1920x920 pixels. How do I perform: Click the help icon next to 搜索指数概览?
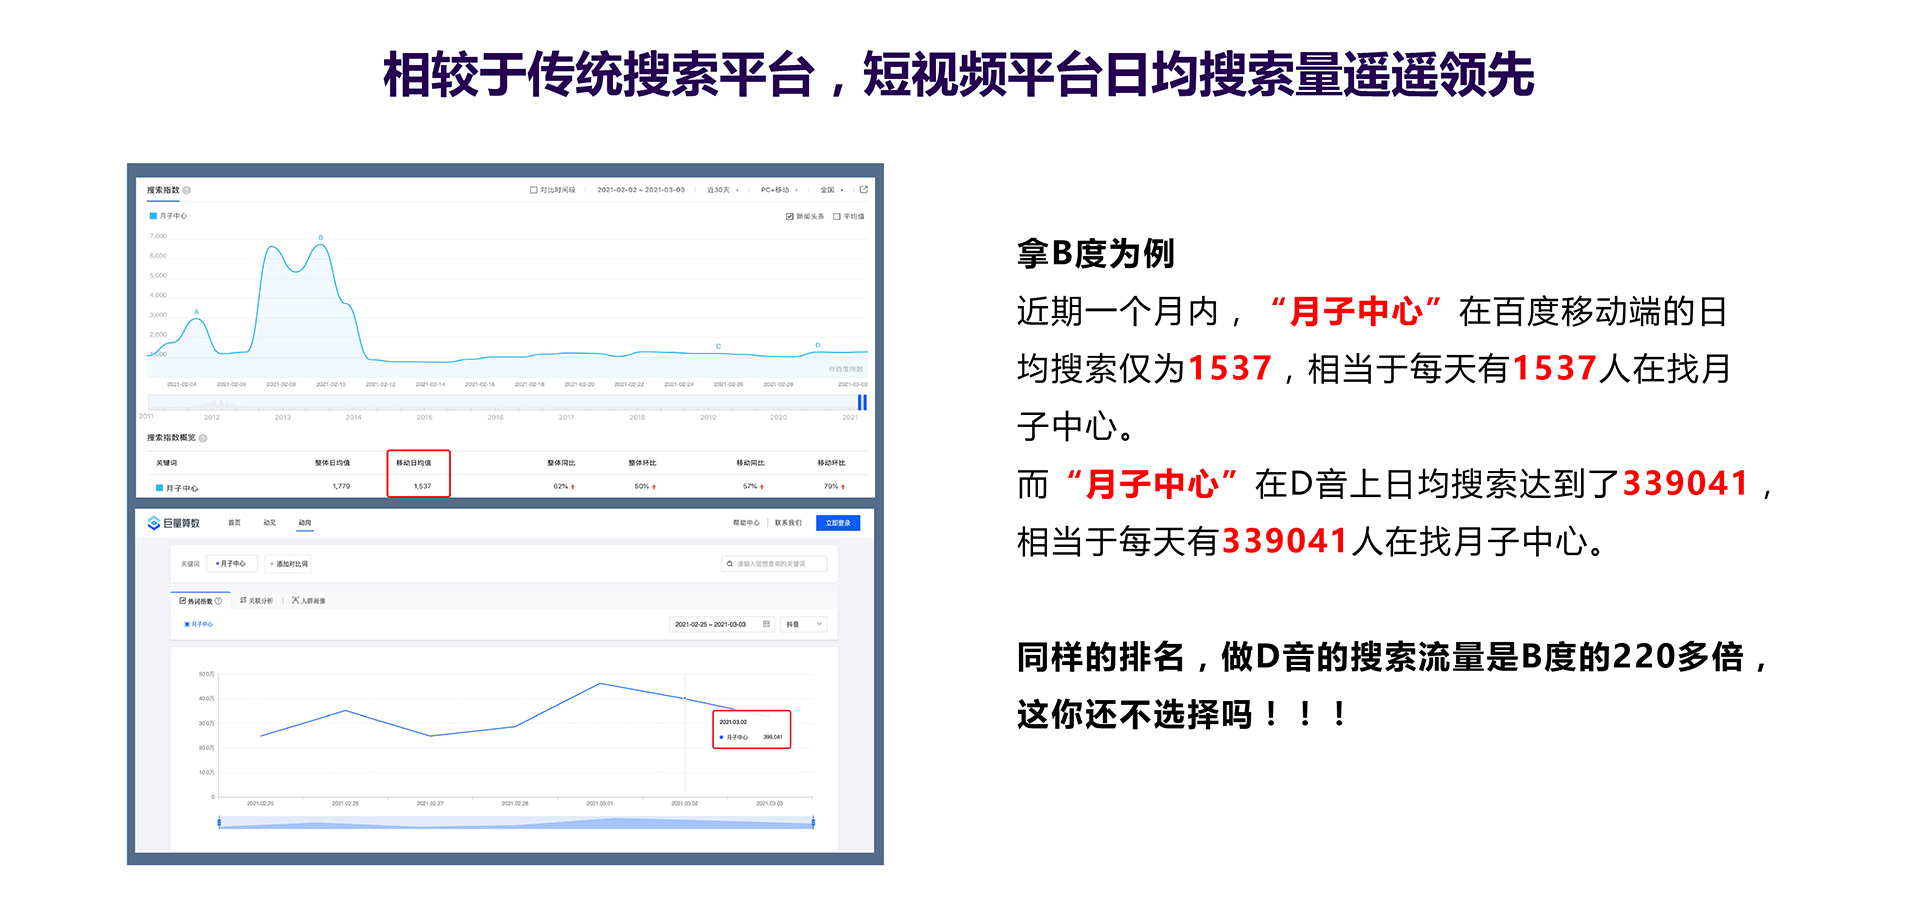click(203, 438)
